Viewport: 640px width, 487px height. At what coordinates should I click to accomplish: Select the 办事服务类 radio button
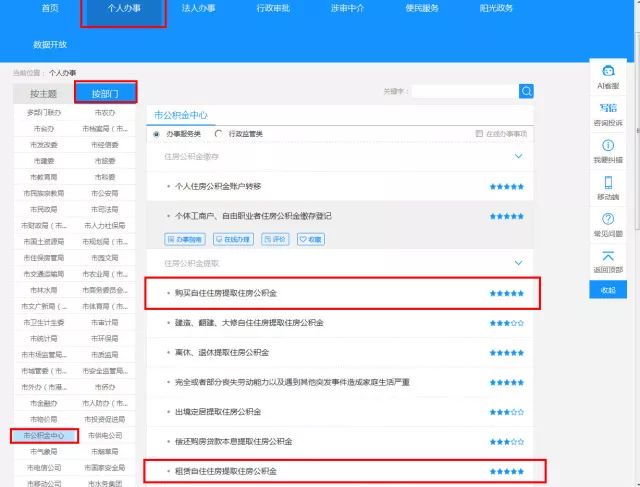click(156, 133)
